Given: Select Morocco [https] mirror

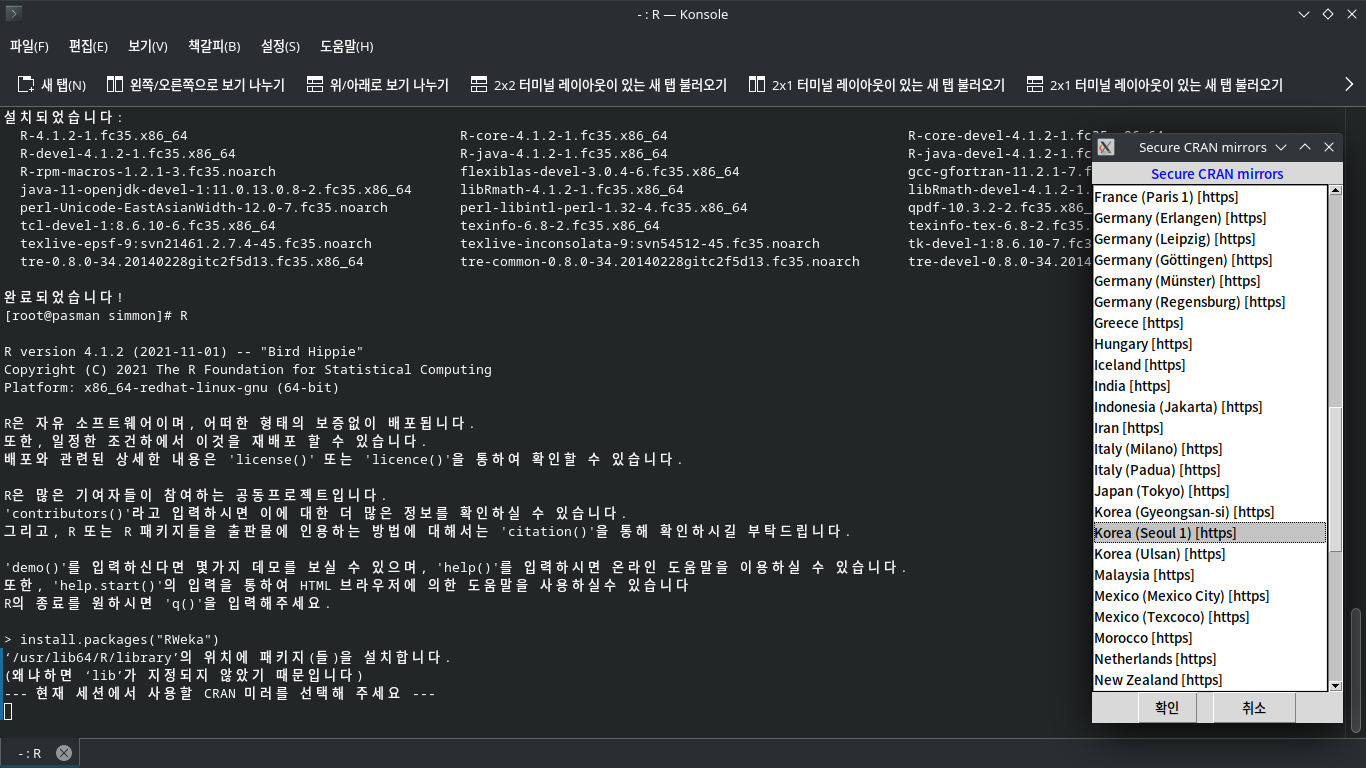Looking at the screenshot, I should point(1210,638).
